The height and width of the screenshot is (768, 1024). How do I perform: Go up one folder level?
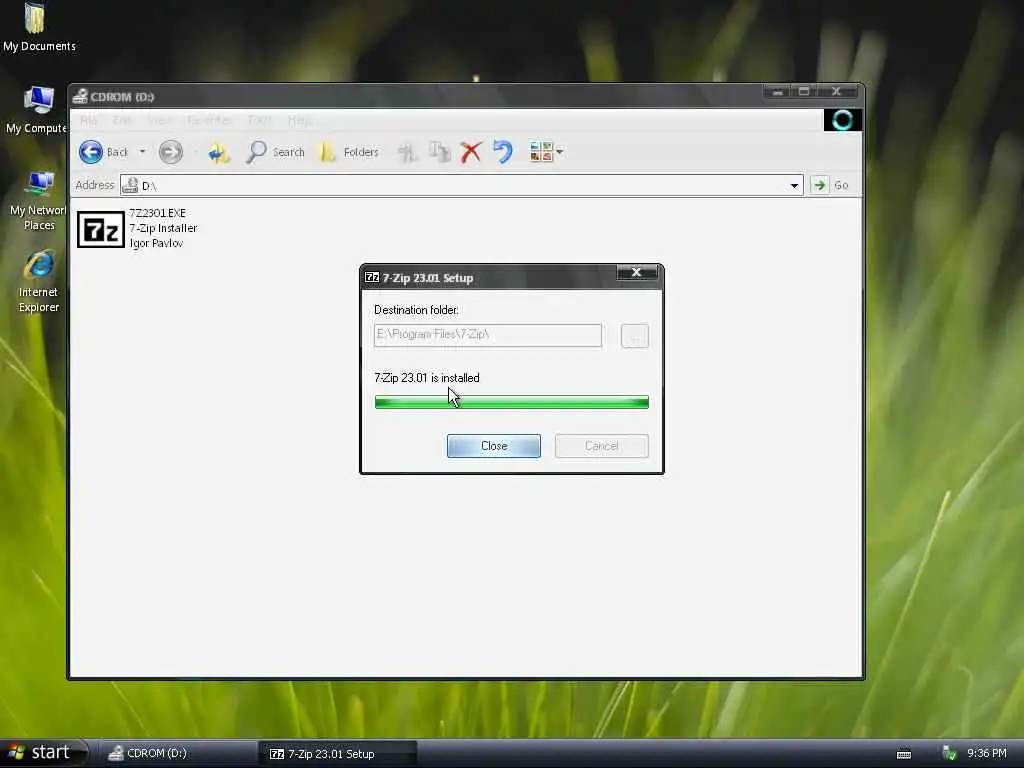218,152
